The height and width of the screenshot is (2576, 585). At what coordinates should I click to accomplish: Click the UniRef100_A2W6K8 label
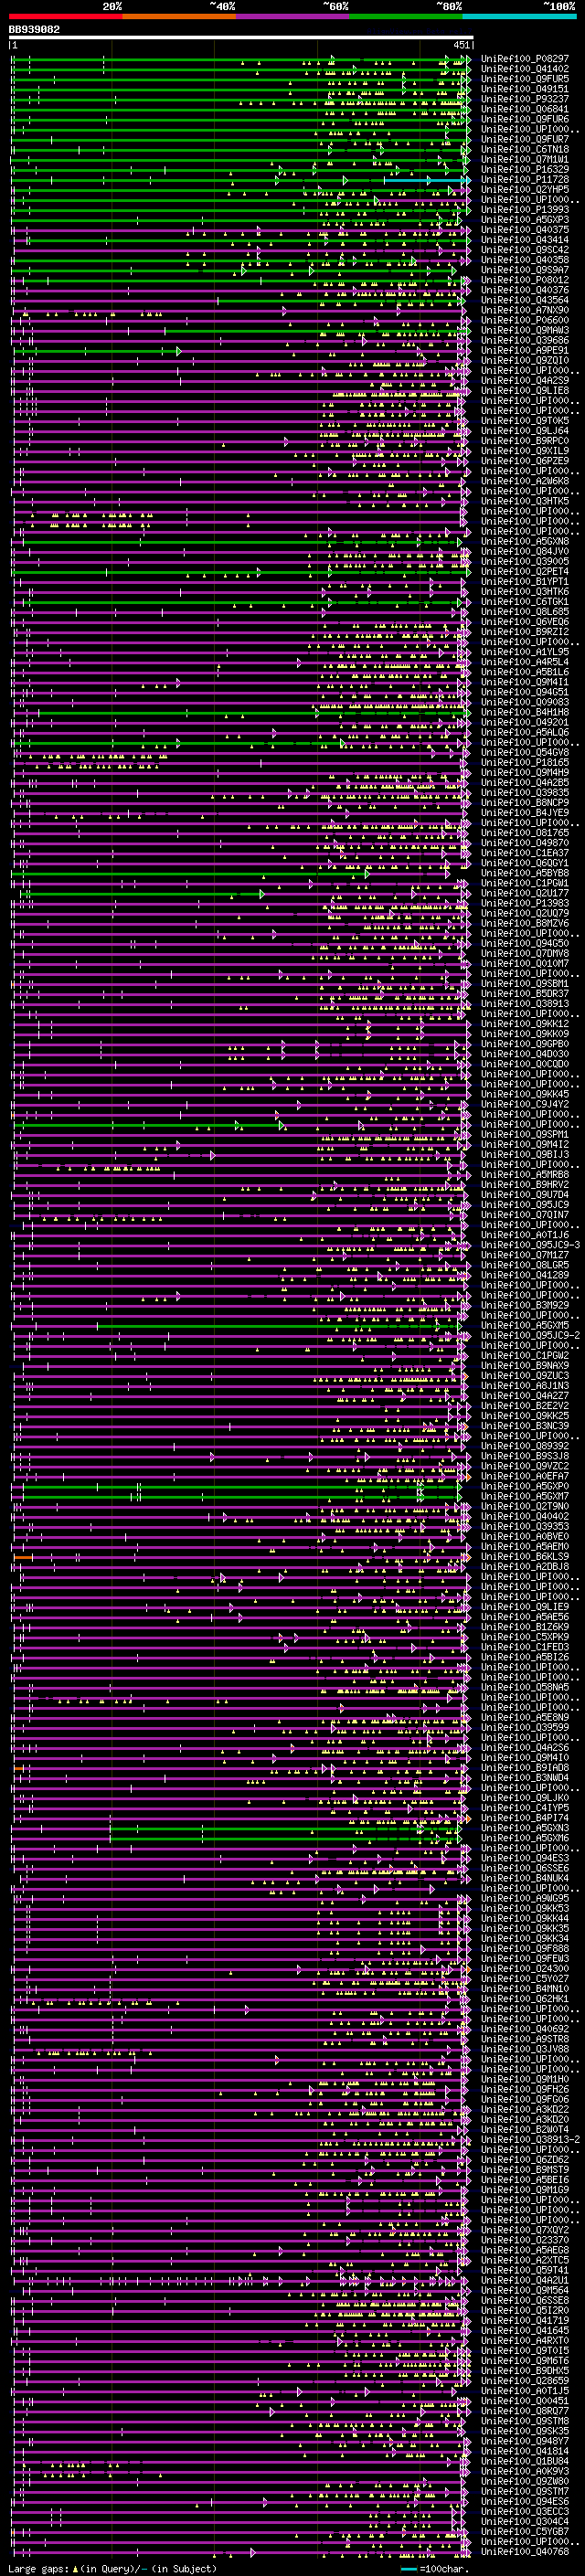[525, 481]
